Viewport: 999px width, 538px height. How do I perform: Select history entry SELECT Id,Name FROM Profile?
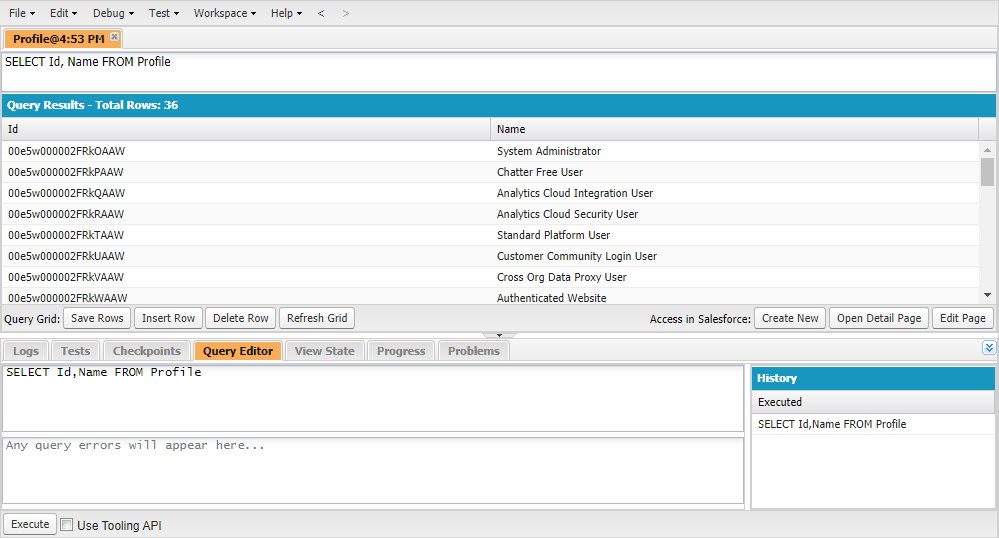coord(832,424)
